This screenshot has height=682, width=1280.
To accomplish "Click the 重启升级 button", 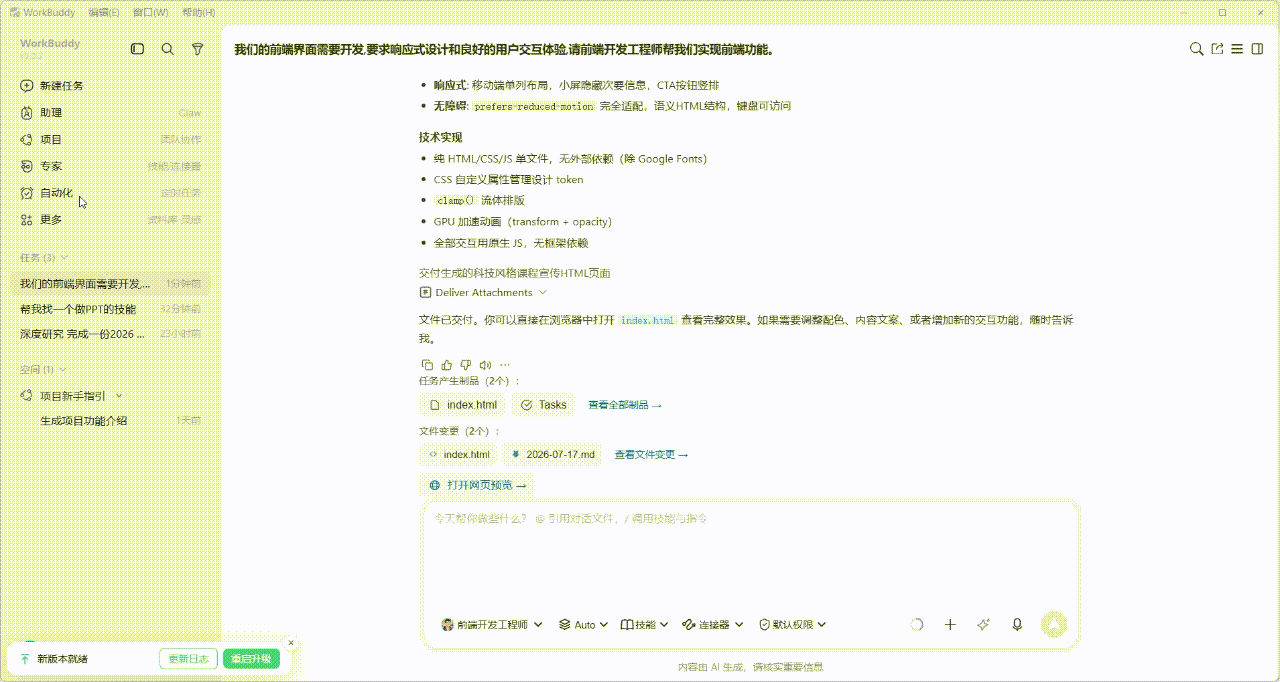I will point(251,659).
